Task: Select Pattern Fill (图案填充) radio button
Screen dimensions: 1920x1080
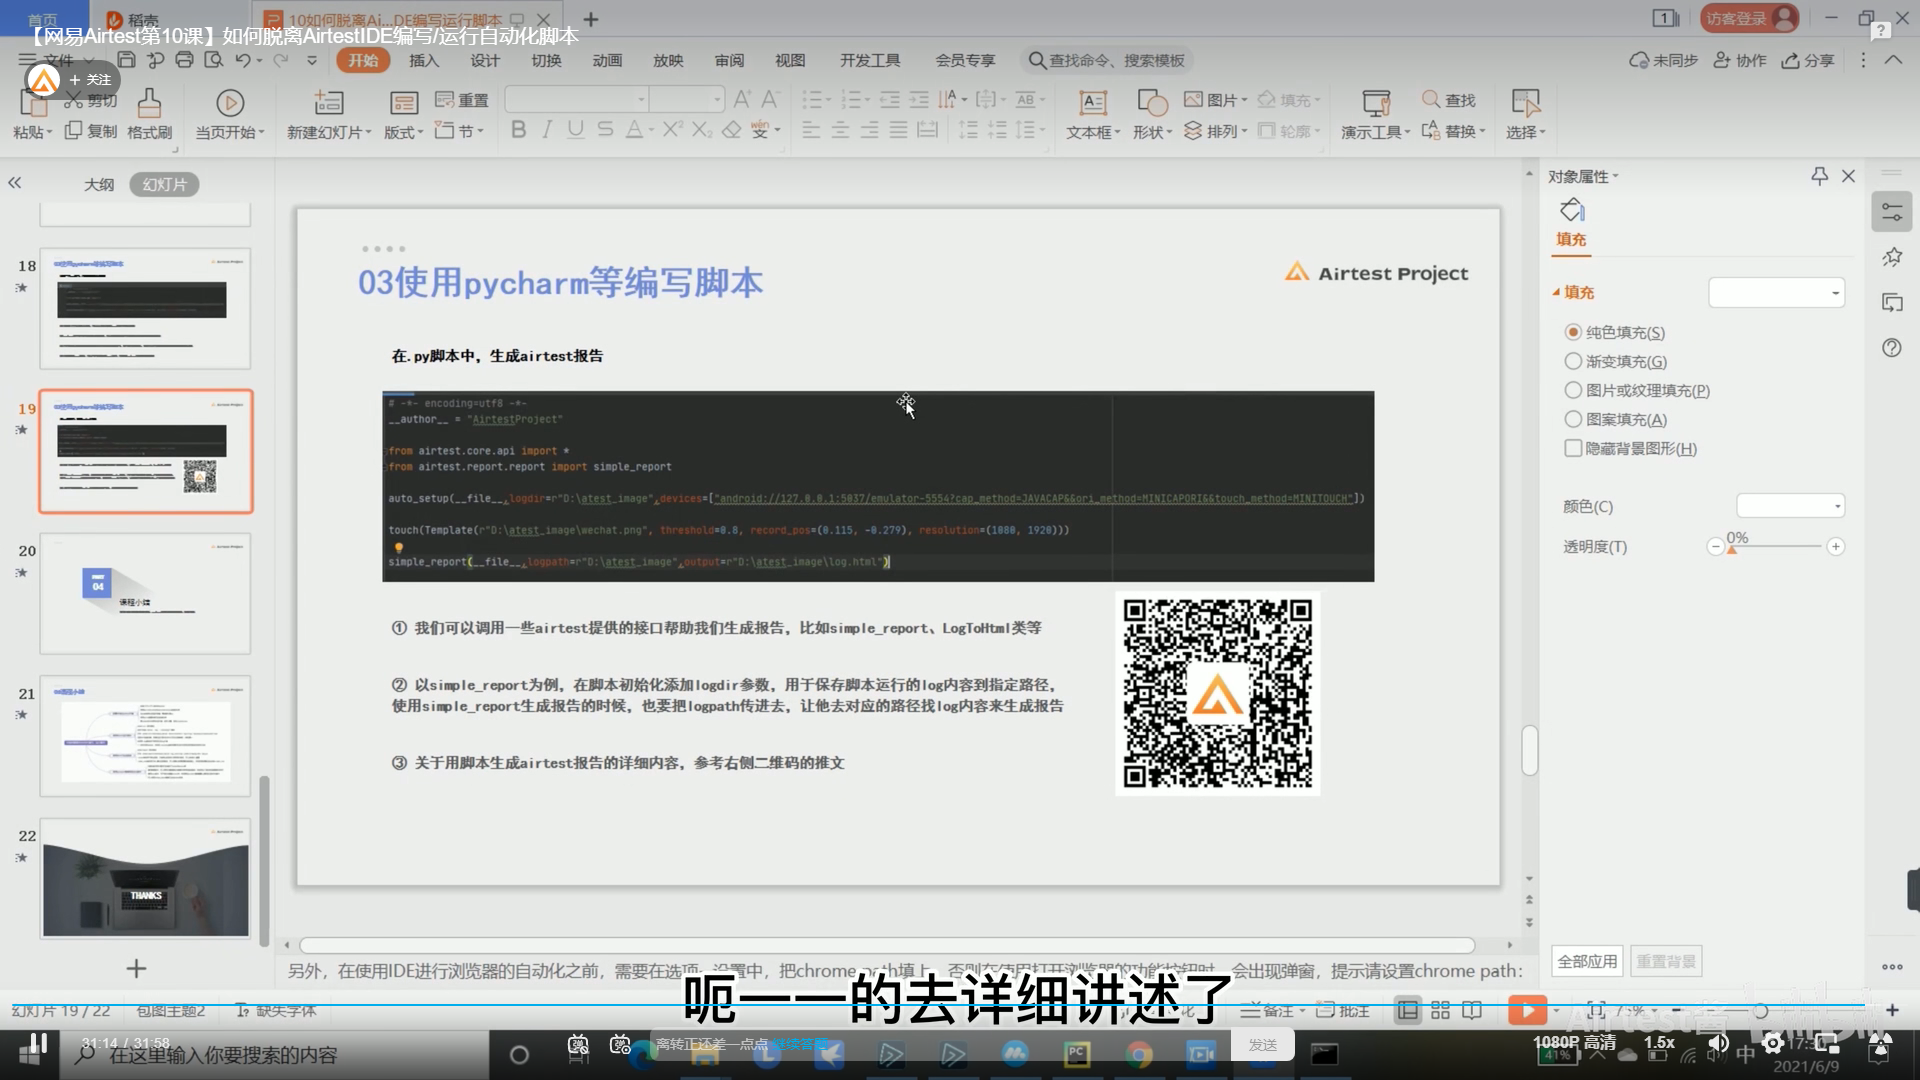Action: [1573, 419]
